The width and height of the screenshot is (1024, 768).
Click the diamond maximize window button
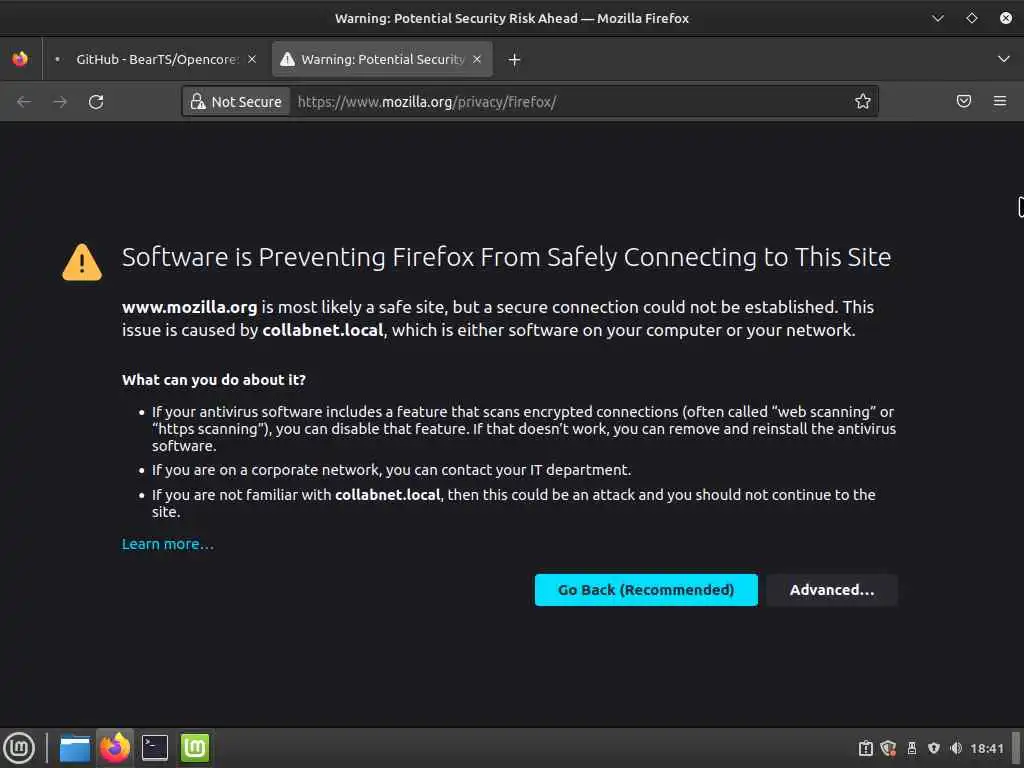[972, 18]
